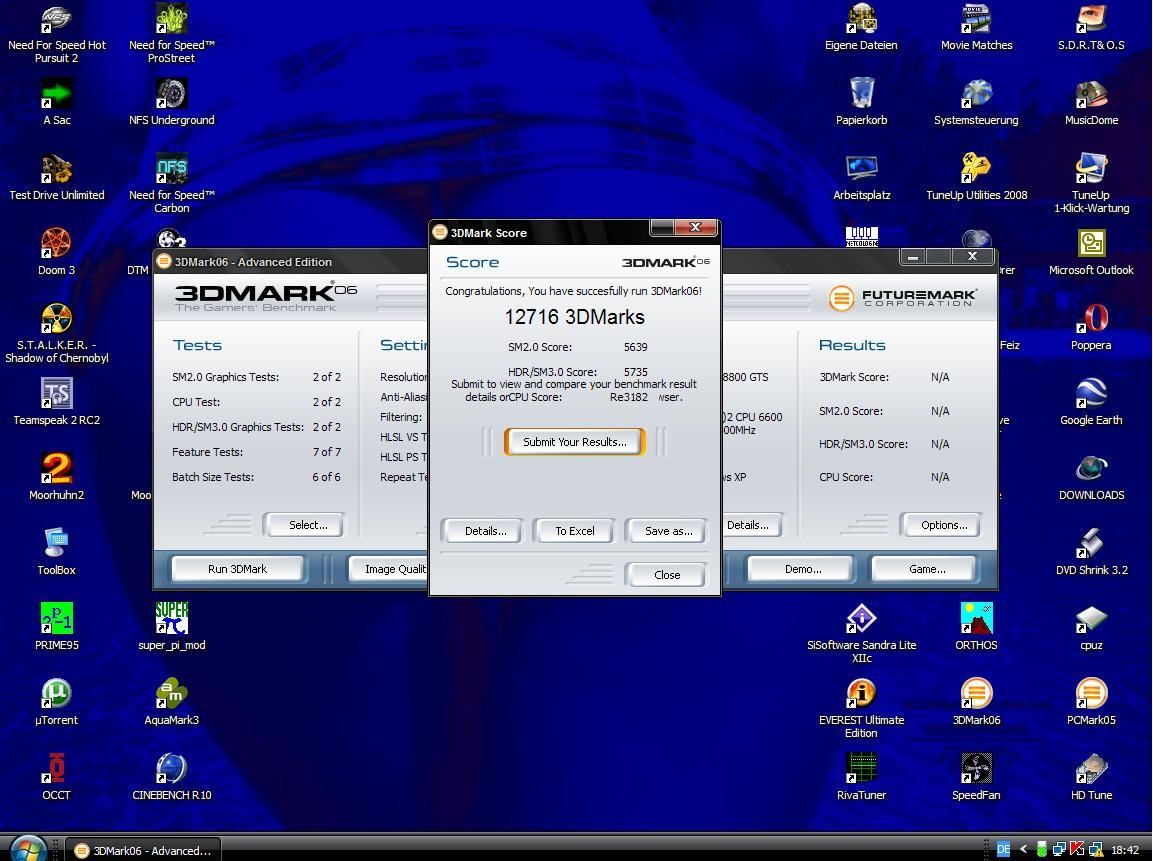The width and height of the screenshot is (1153, 861).
Task: Launch Moorhuhn2 desktop icon
Action: click(x=56, y=476)
